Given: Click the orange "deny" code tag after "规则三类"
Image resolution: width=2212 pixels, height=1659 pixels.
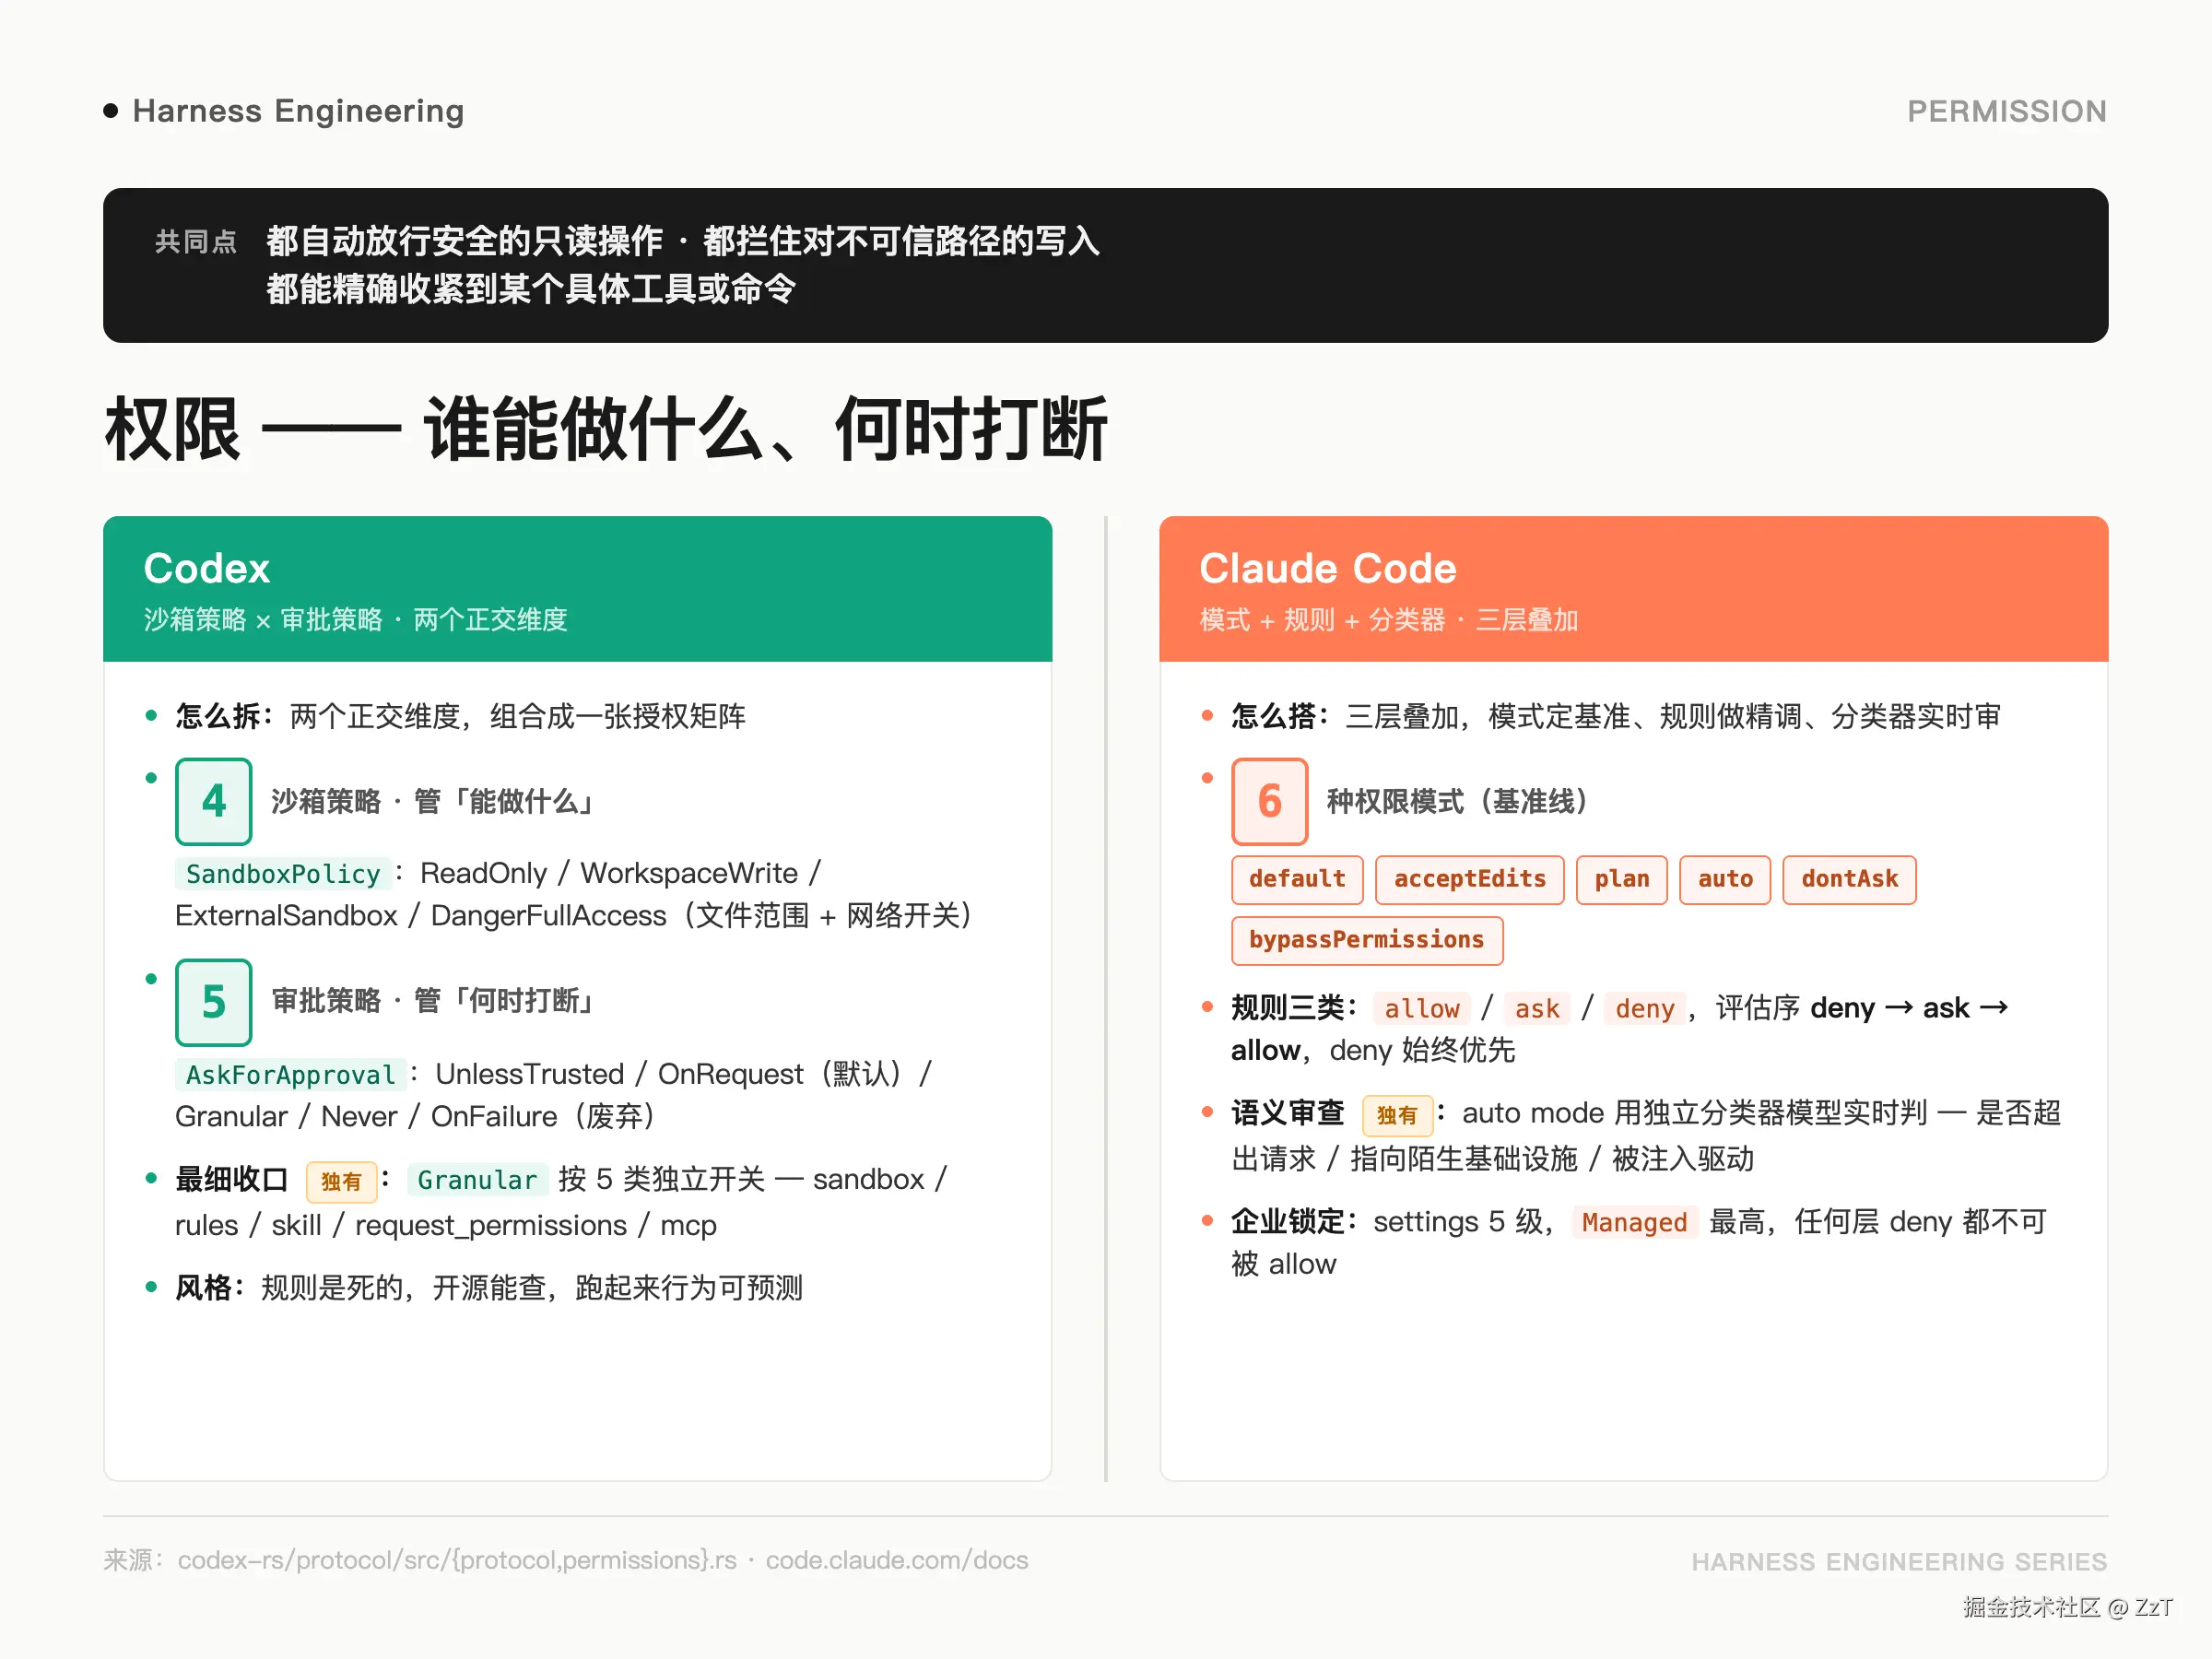Looking at the screenshot, I should [x=1644, y=1009].
